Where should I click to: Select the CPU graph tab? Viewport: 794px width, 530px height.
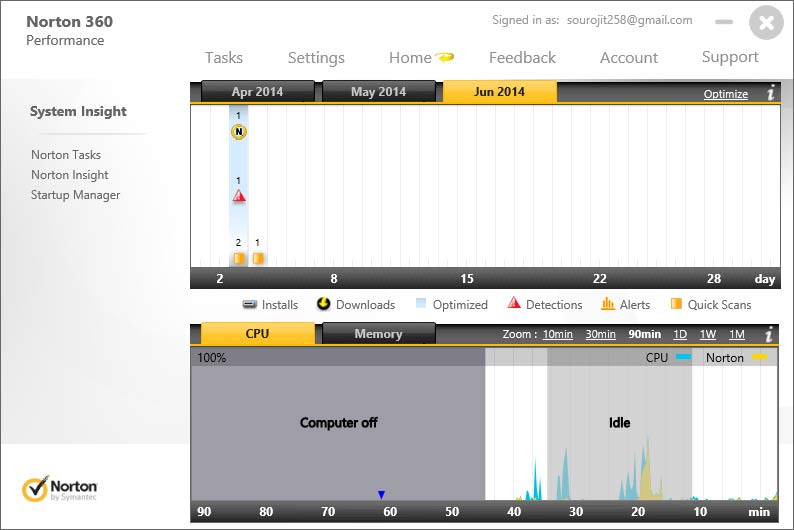point(257,334)
